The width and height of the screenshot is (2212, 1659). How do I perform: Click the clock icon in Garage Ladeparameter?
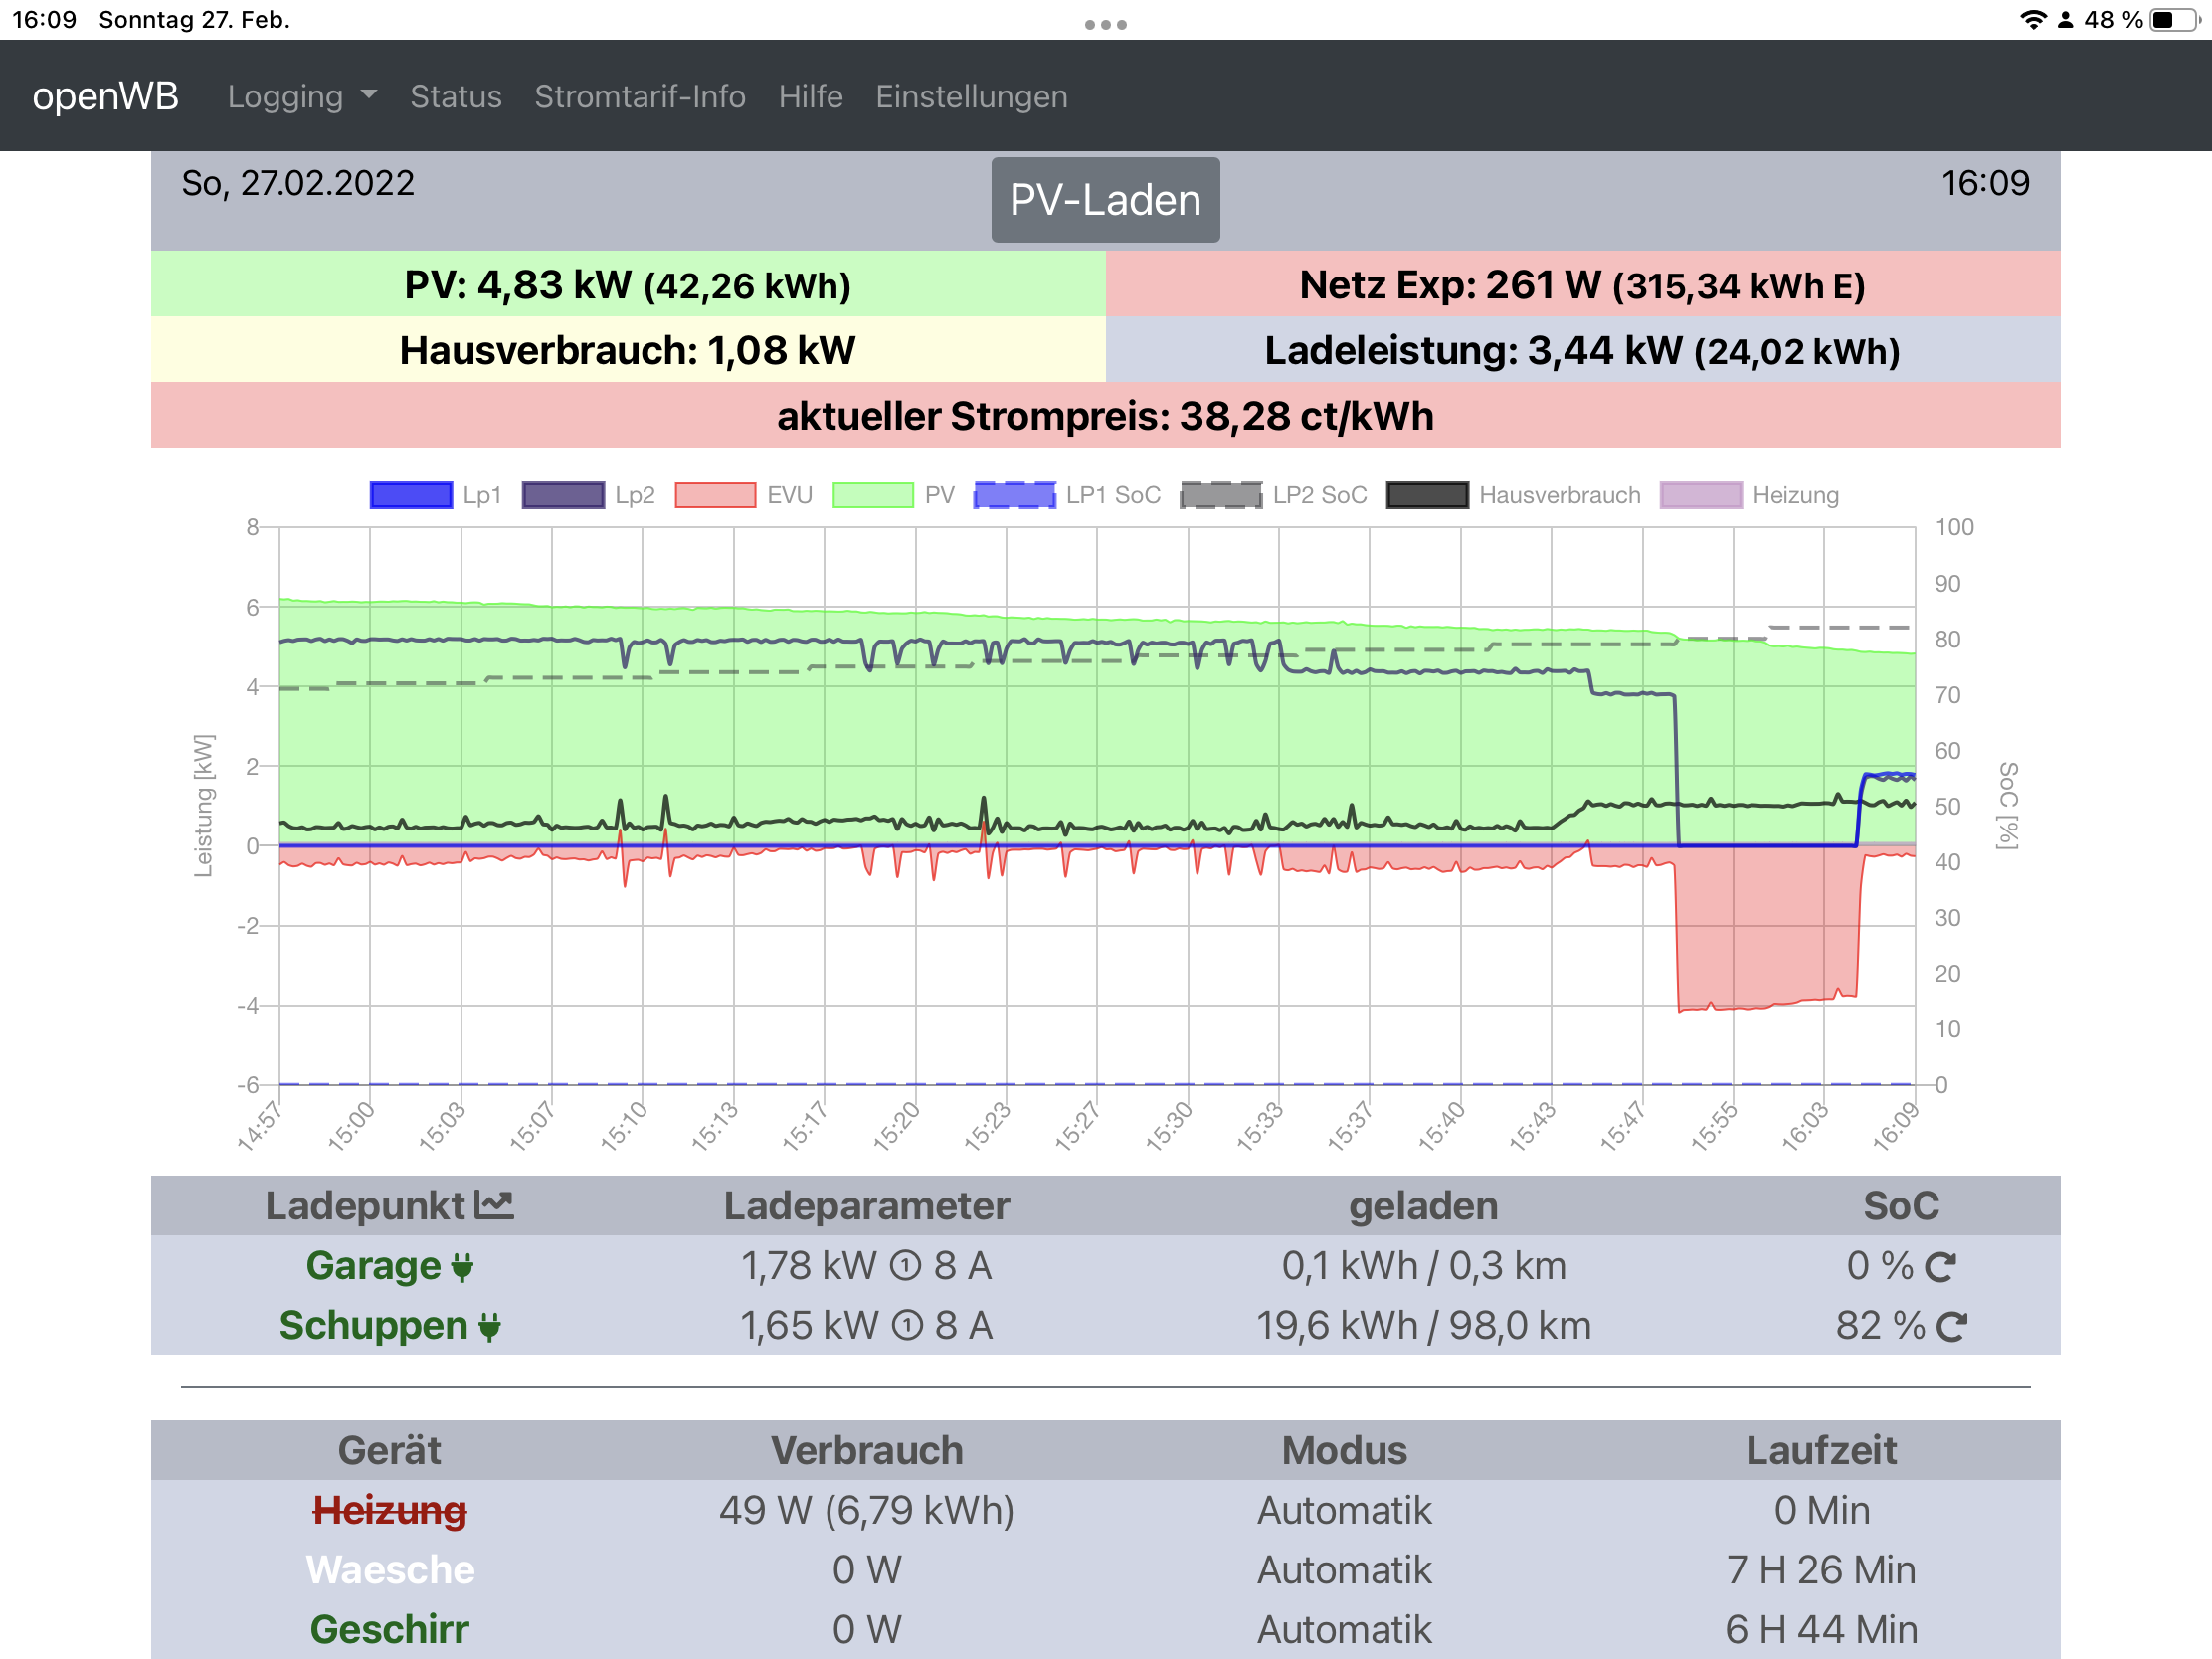905,1267
